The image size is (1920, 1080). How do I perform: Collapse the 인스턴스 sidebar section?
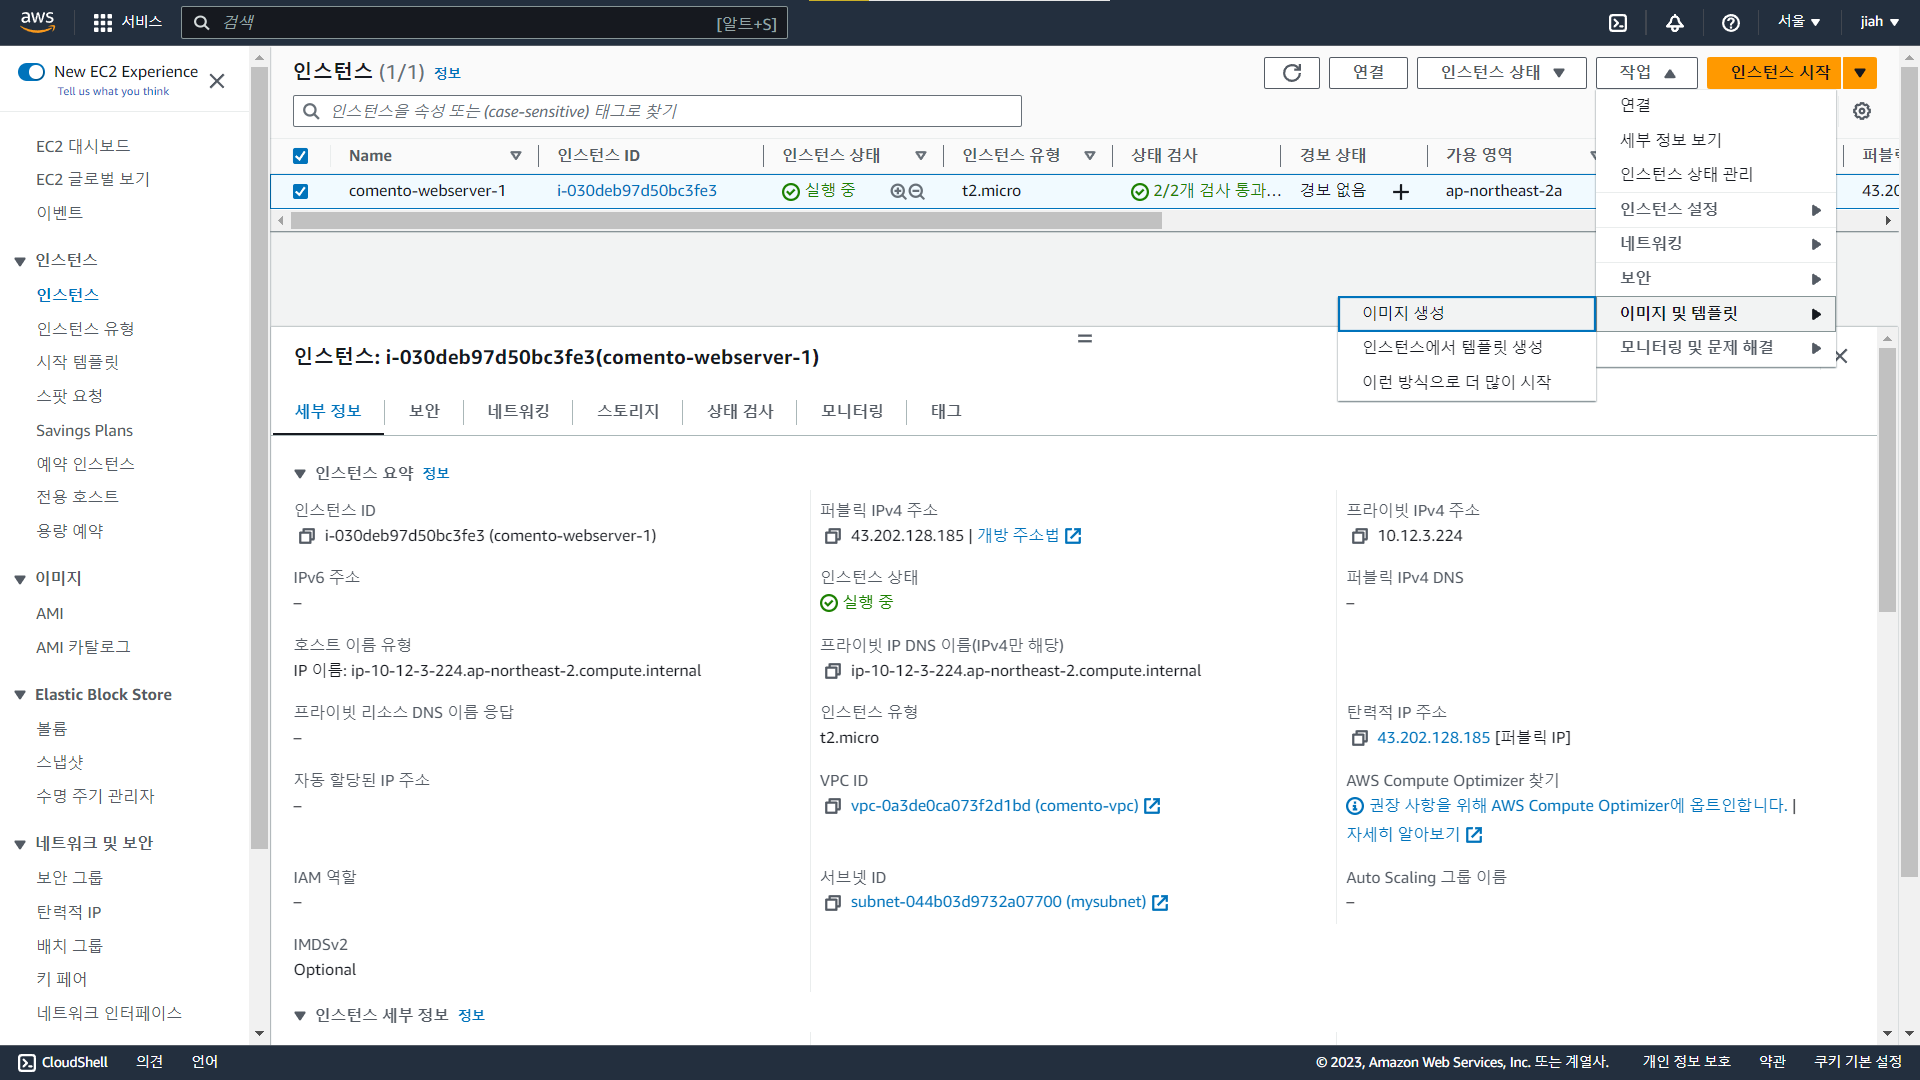[20, 261]
